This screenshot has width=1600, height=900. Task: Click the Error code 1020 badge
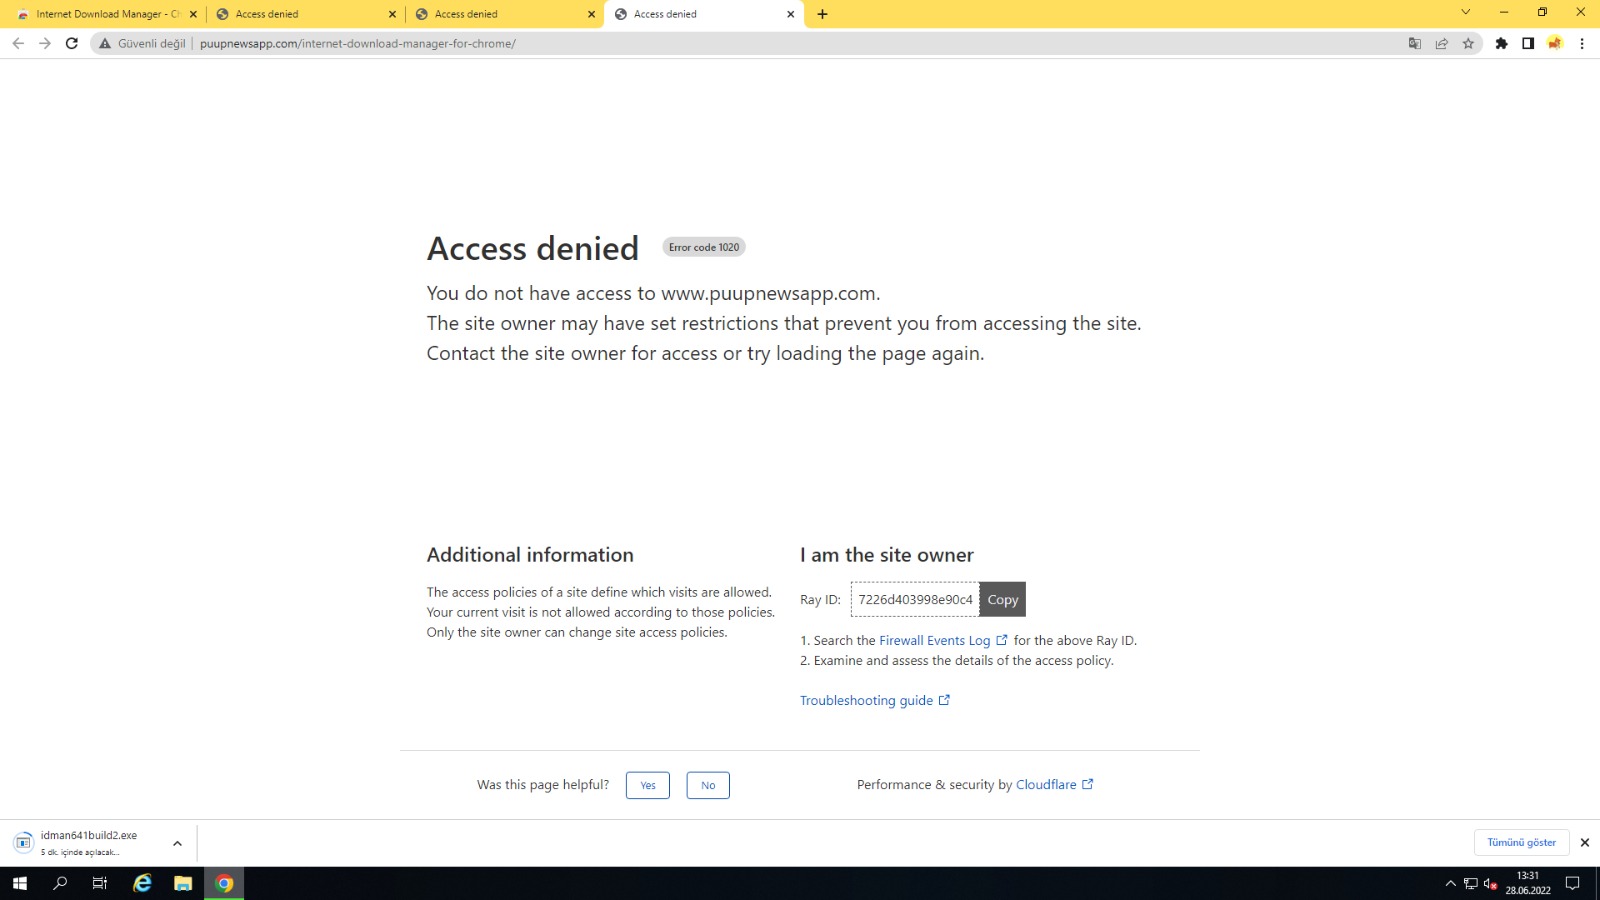(x=704, y=247)
